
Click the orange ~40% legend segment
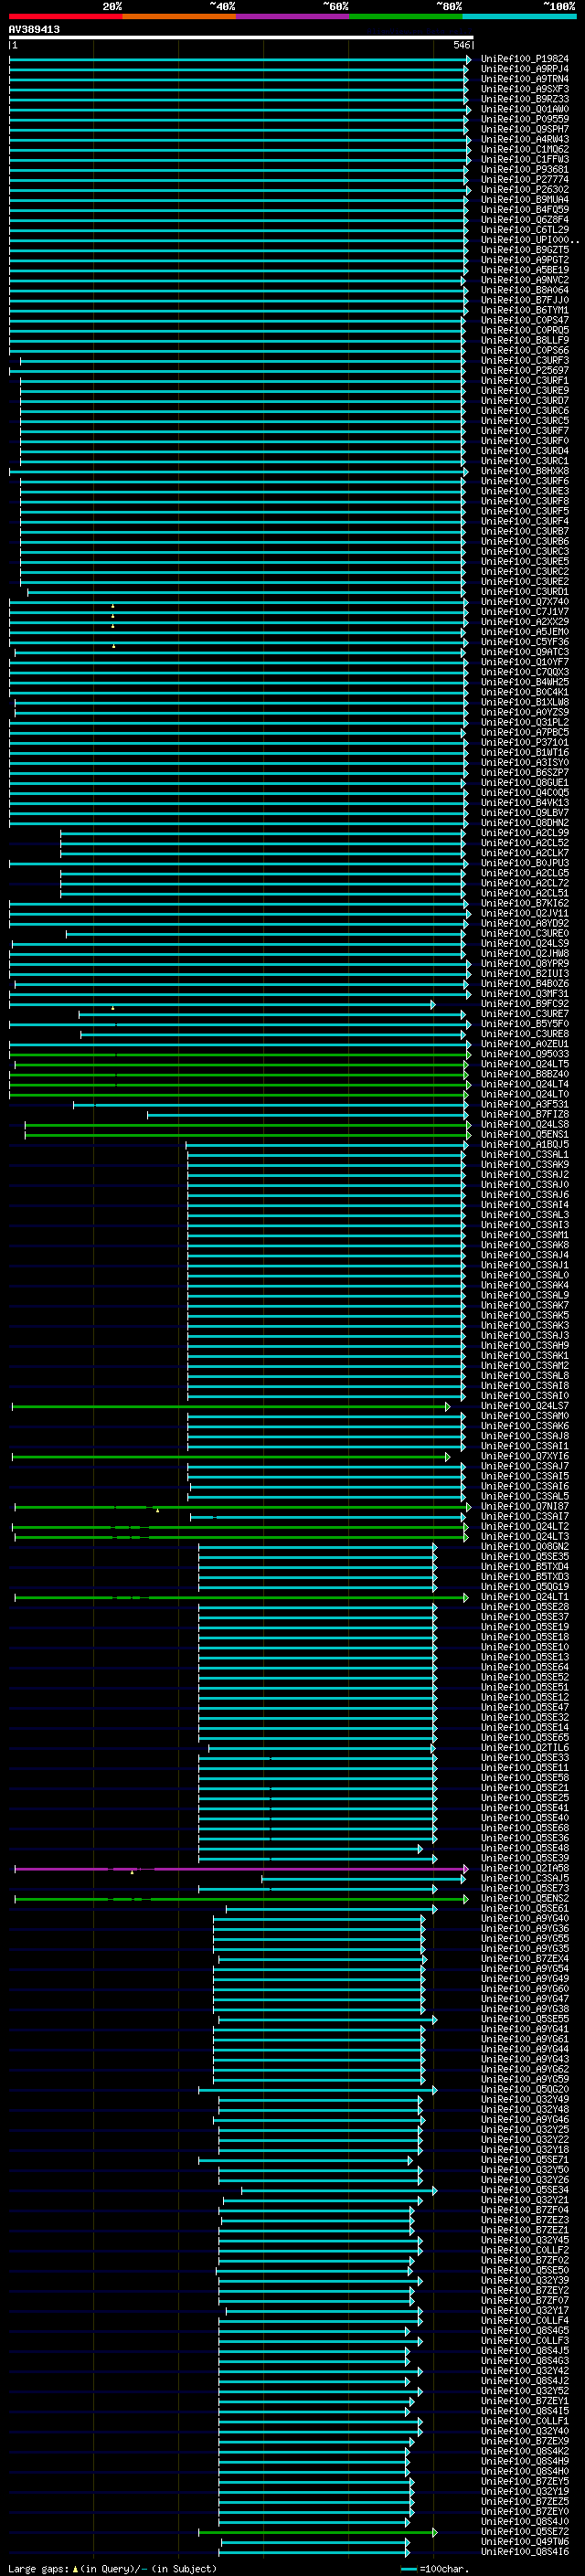pos(179,16)
